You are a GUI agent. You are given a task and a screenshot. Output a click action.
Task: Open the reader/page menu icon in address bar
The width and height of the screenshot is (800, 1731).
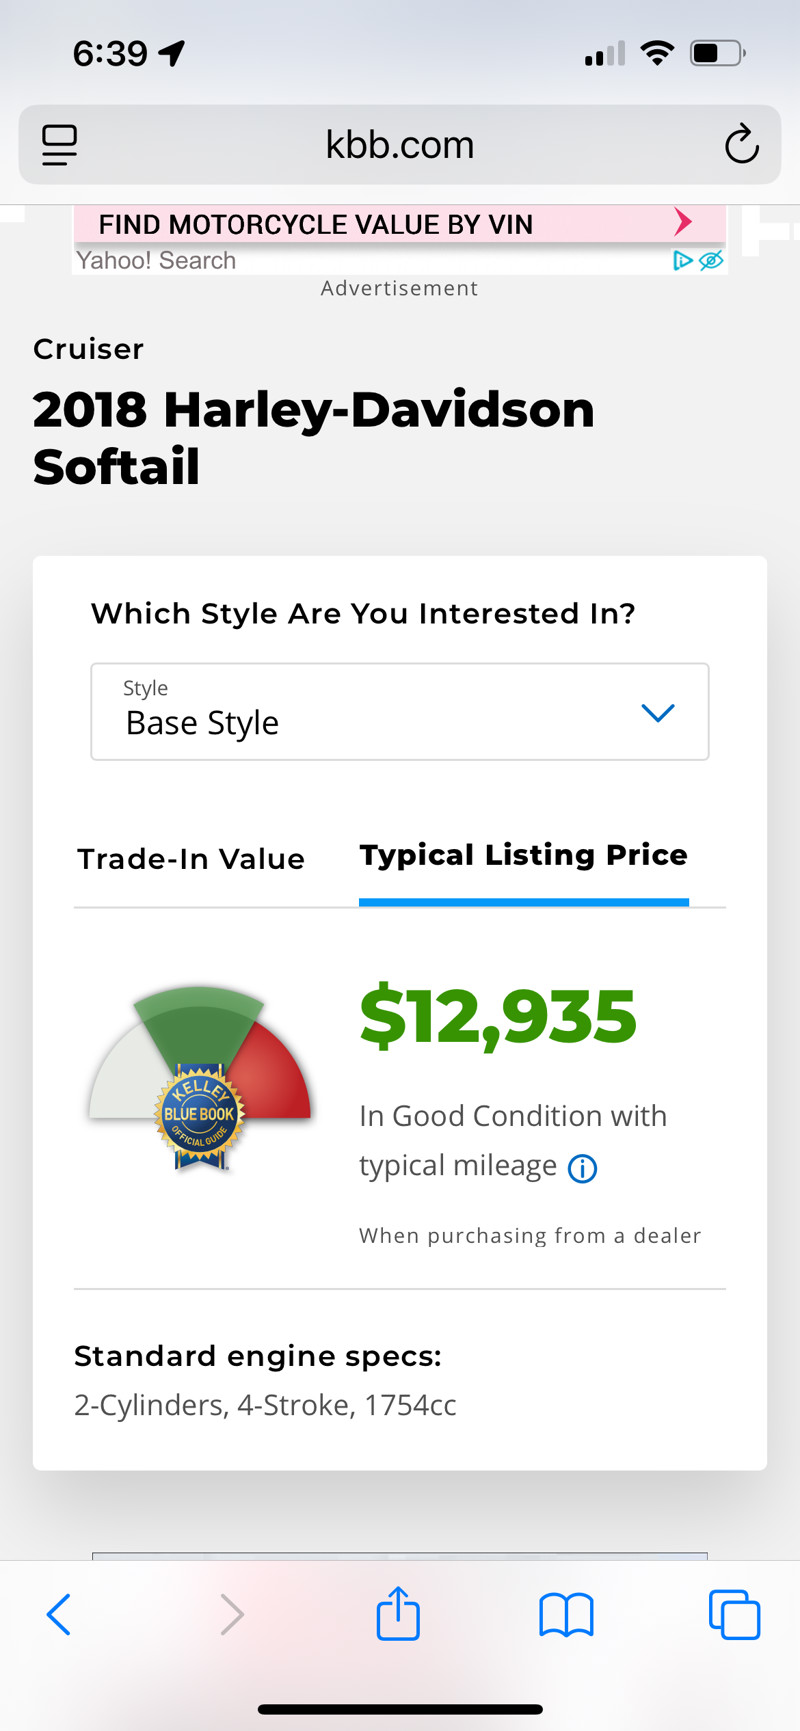(59, 145)
